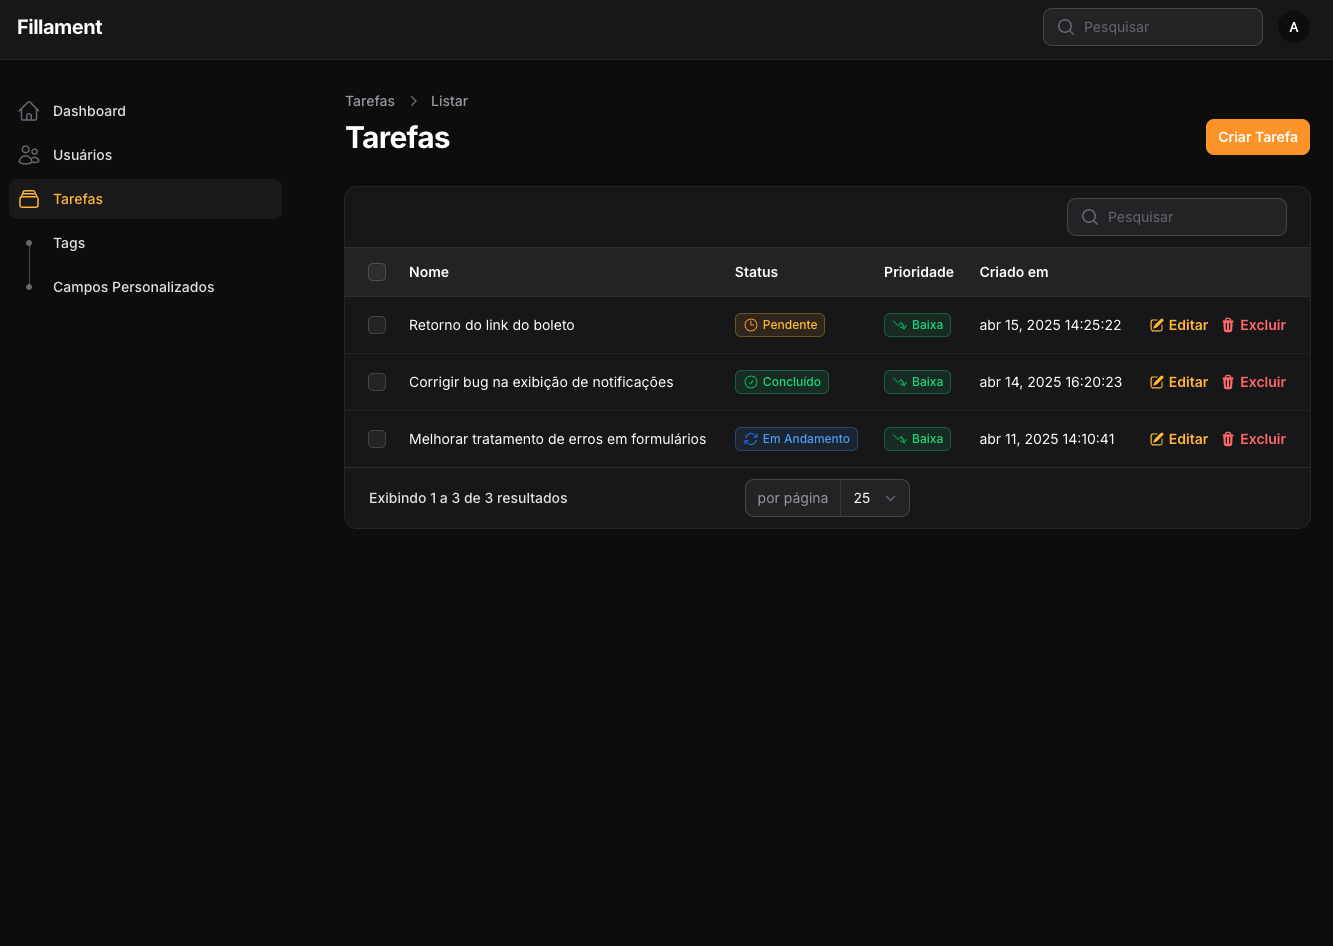Click the Tarefas stack icon in sidebar
The height and width of the screenshot is (946, 1333).
29,199
